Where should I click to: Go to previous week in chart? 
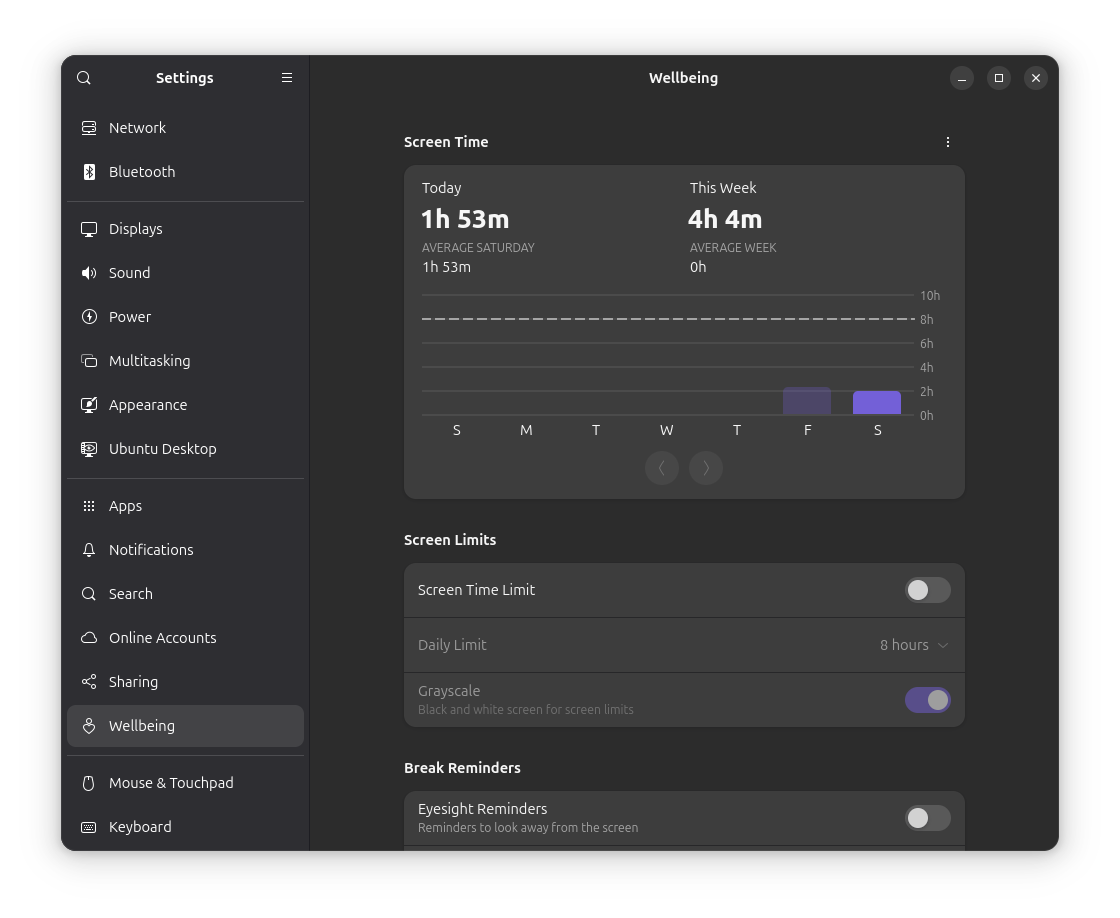(662, 468)
